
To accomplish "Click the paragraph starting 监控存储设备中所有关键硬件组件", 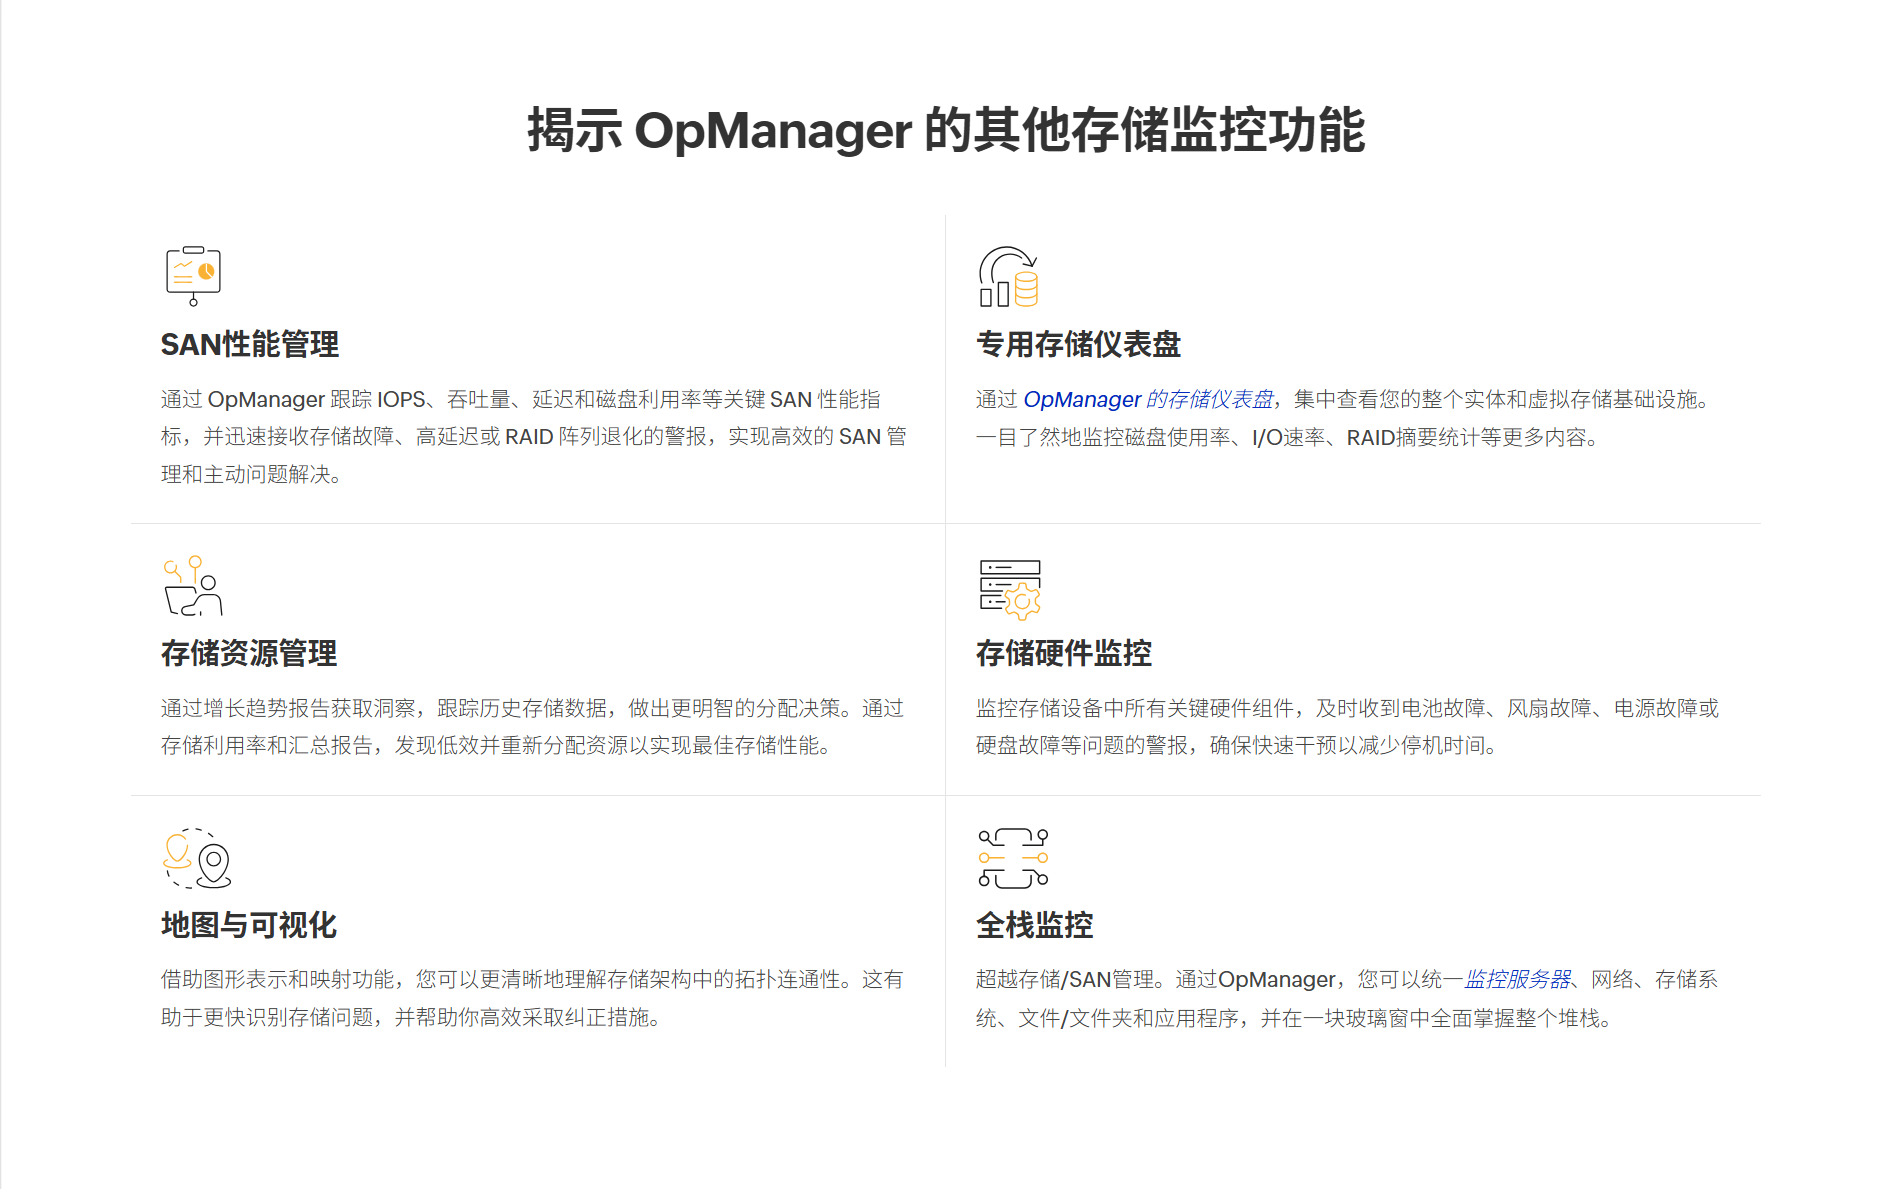I will coord(1347,727).
